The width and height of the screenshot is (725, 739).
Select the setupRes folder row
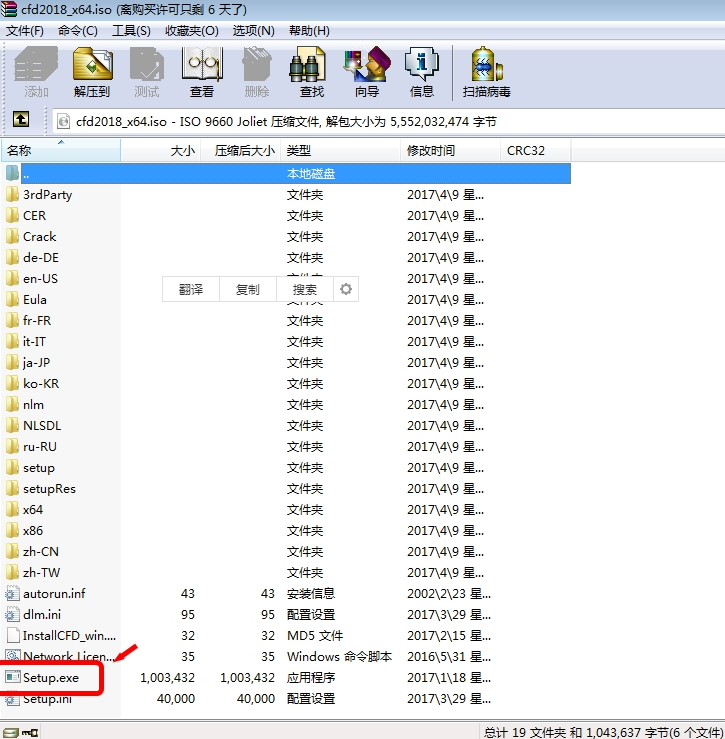pyautogui.click(x=286, y=488)
